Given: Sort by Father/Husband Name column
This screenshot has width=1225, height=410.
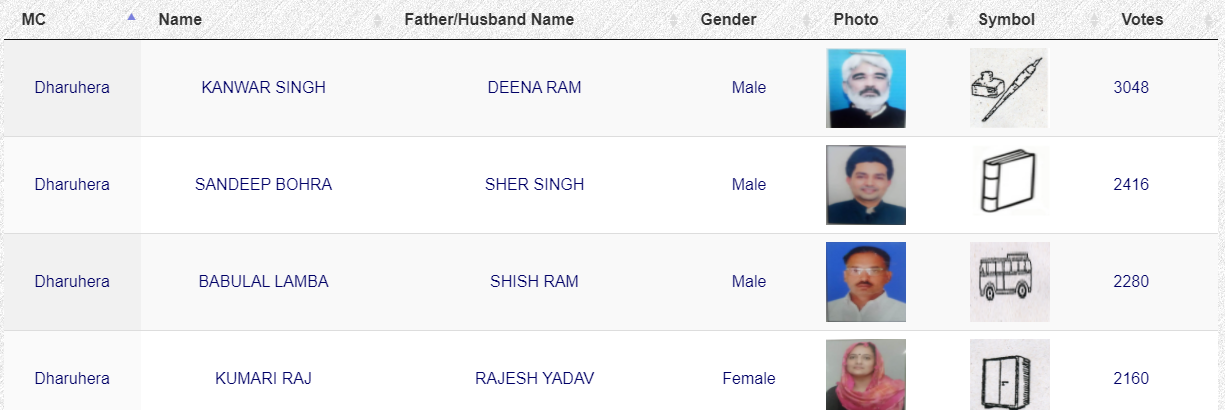Looking at the screenshot, I should click(x=489, y=20).
